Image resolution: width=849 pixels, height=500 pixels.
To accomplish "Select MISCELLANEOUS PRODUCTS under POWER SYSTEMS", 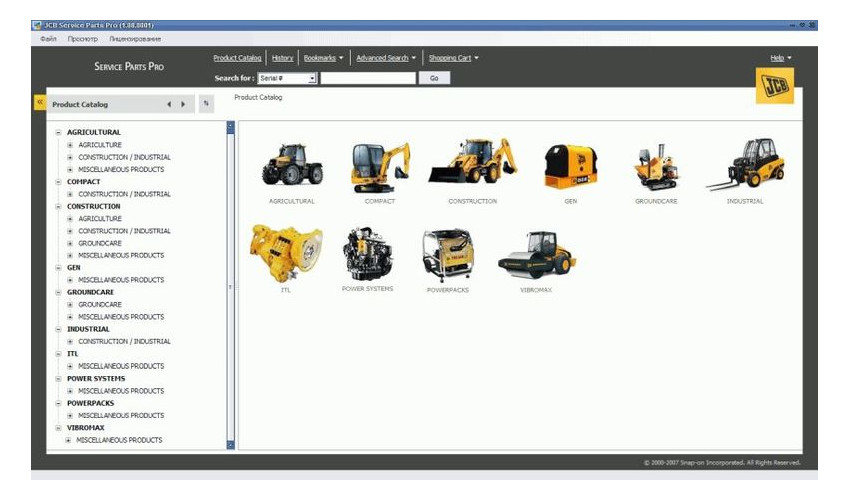I will (x=121, y=391).
